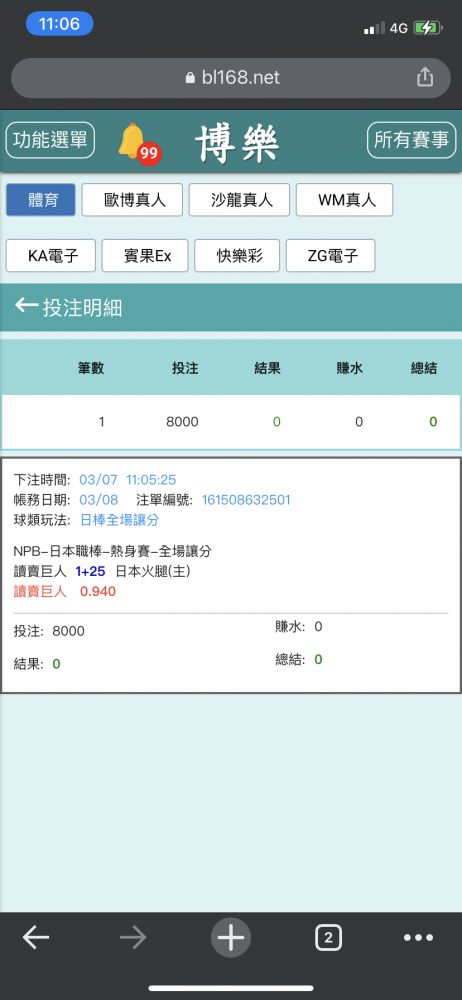Tap the browser forward arrow

133,938
